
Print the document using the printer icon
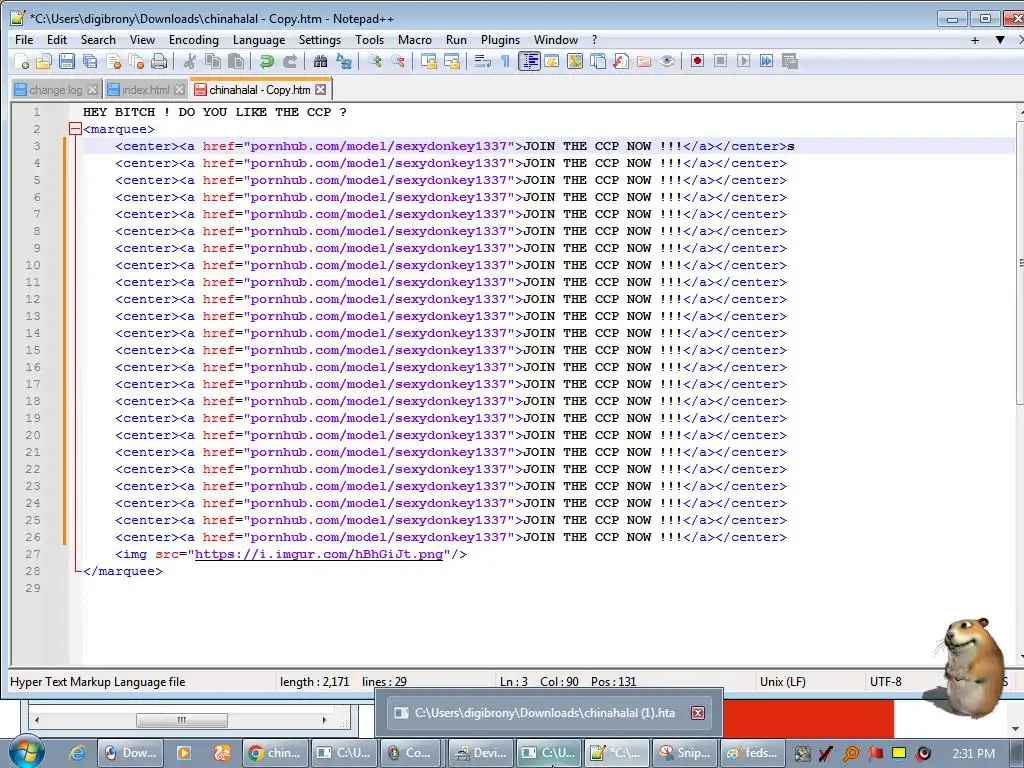coord(159,61)
